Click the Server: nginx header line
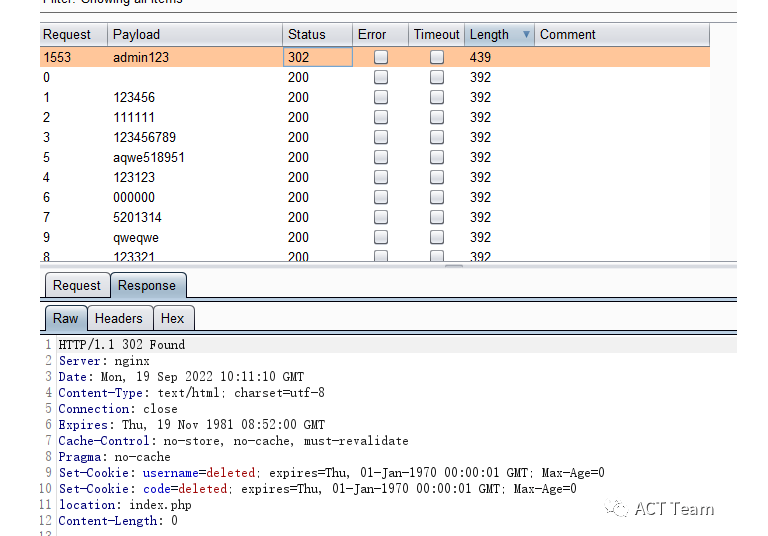The image size is (768, 536). pyautogui.click(x=104, y=361)
